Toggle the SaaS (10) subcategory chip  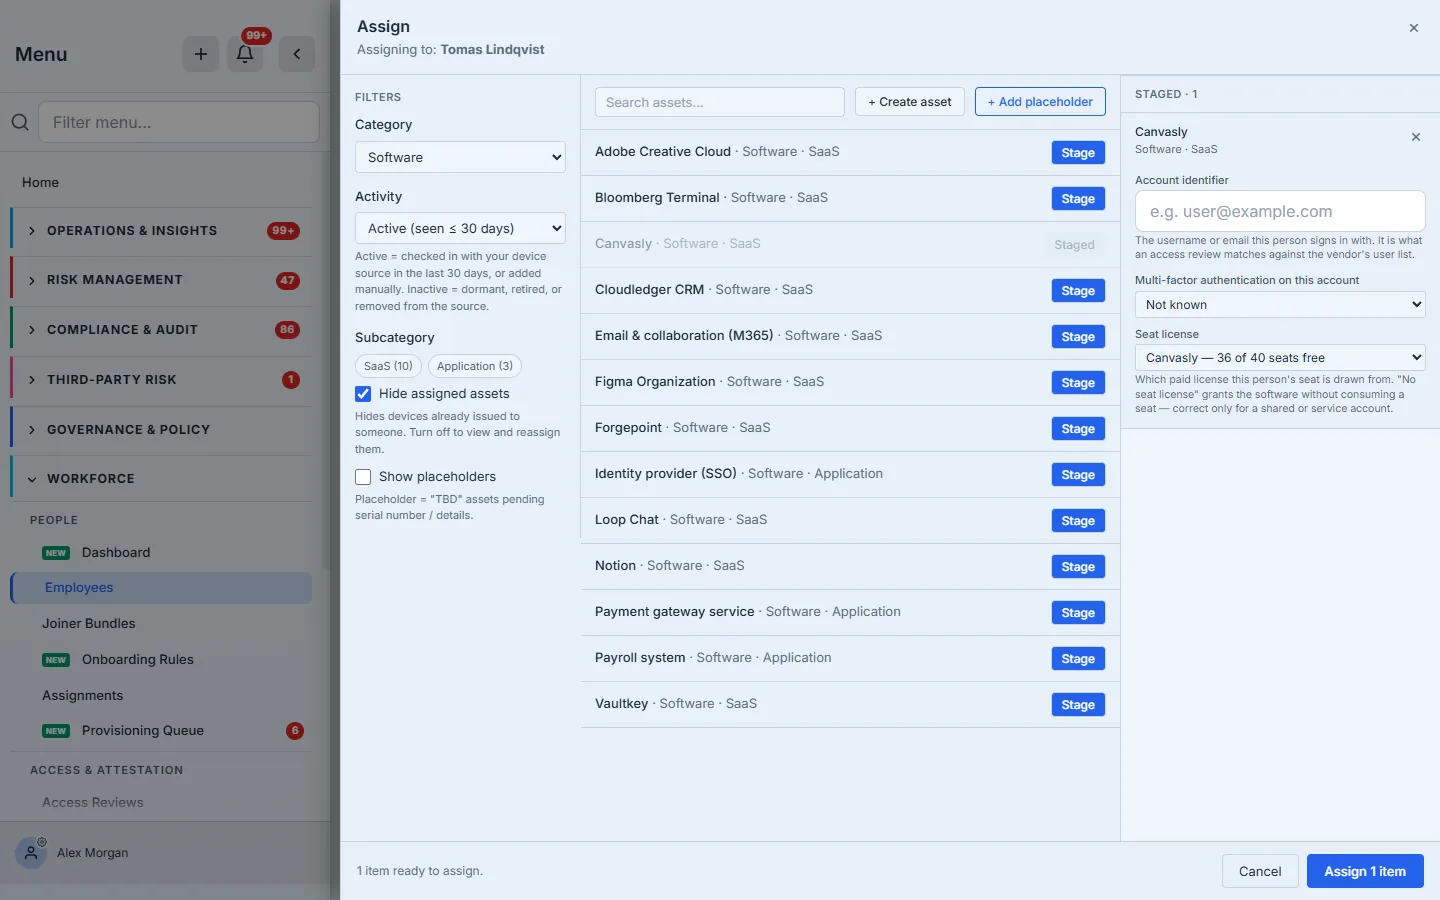point(388,366)
